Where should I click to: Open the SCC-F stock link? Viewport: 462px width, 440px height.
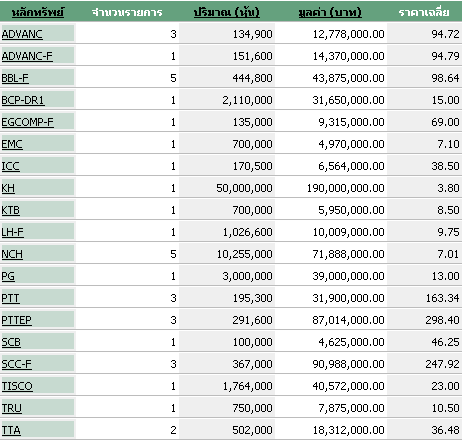point(17,364)
